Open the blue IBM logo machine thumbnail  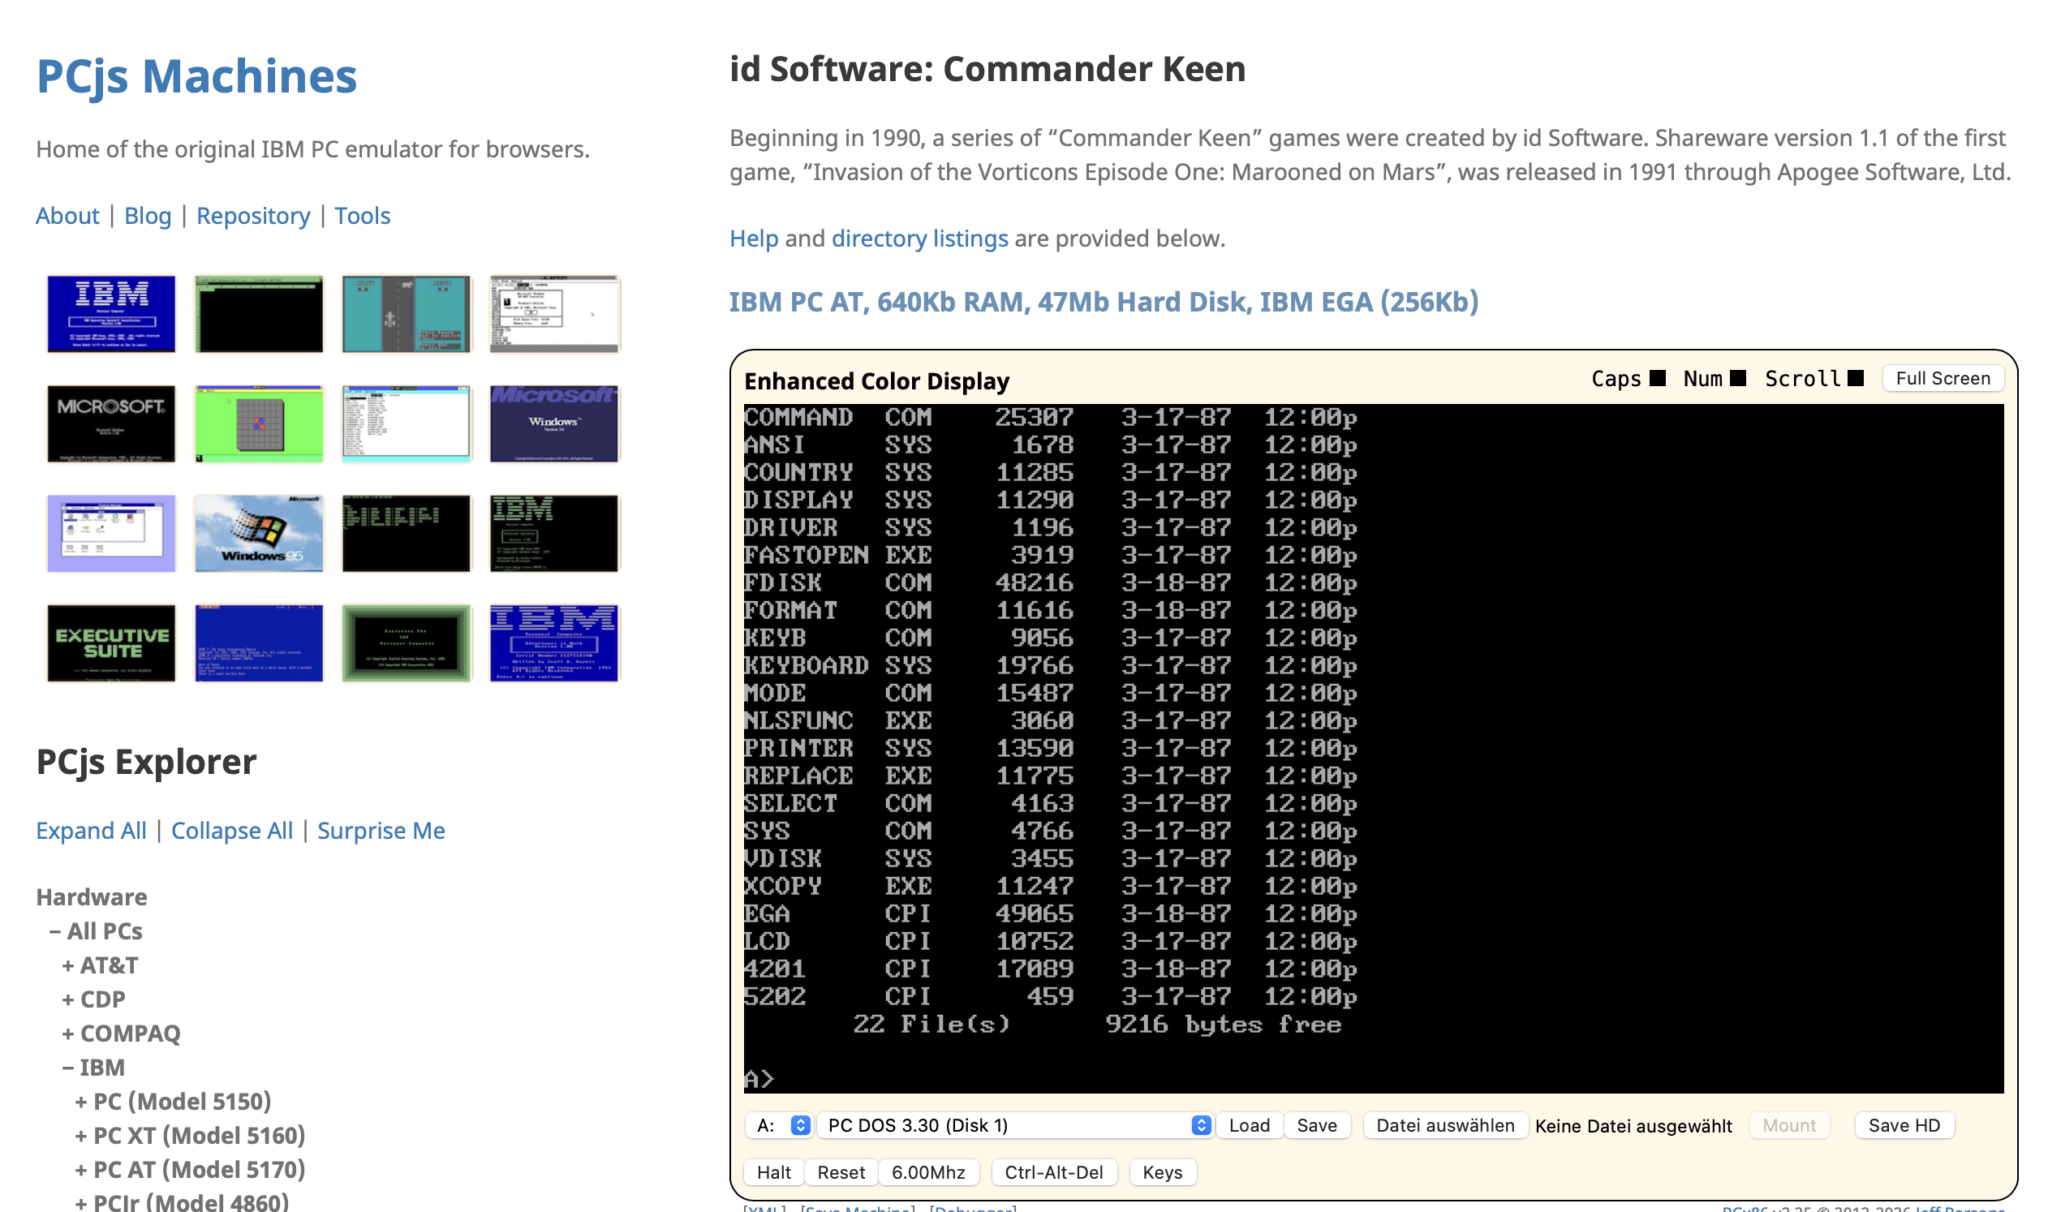point(111,314)
